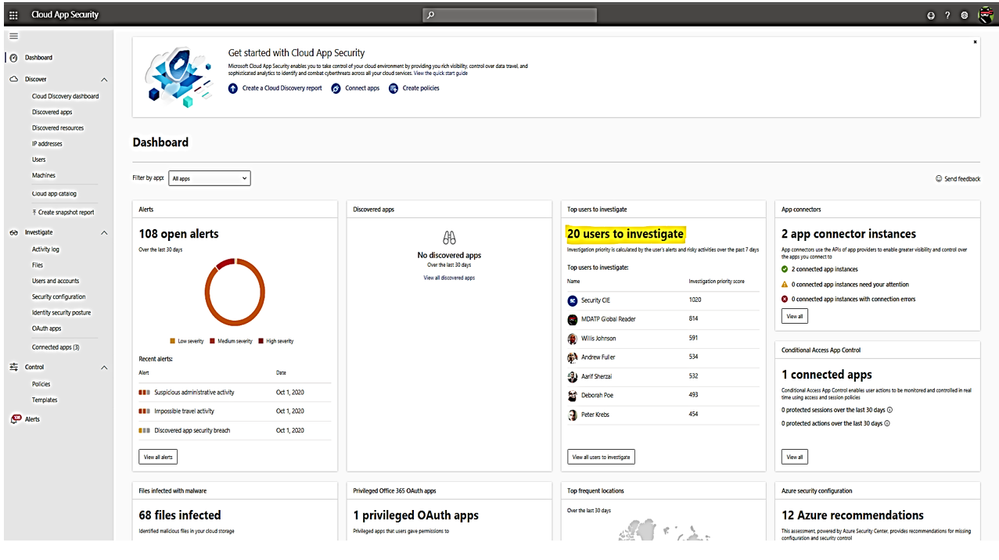Click 68 files infected heading
The height and width of the screenshot is (560, 999).
tap(180, 515)
